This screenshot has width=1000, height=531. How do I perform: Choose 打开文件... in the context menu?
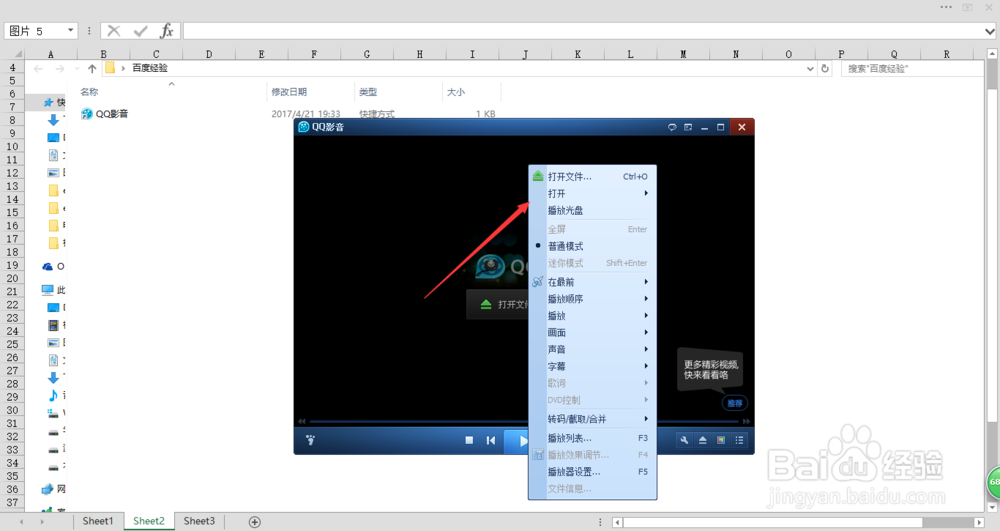(x=592, y=177)
